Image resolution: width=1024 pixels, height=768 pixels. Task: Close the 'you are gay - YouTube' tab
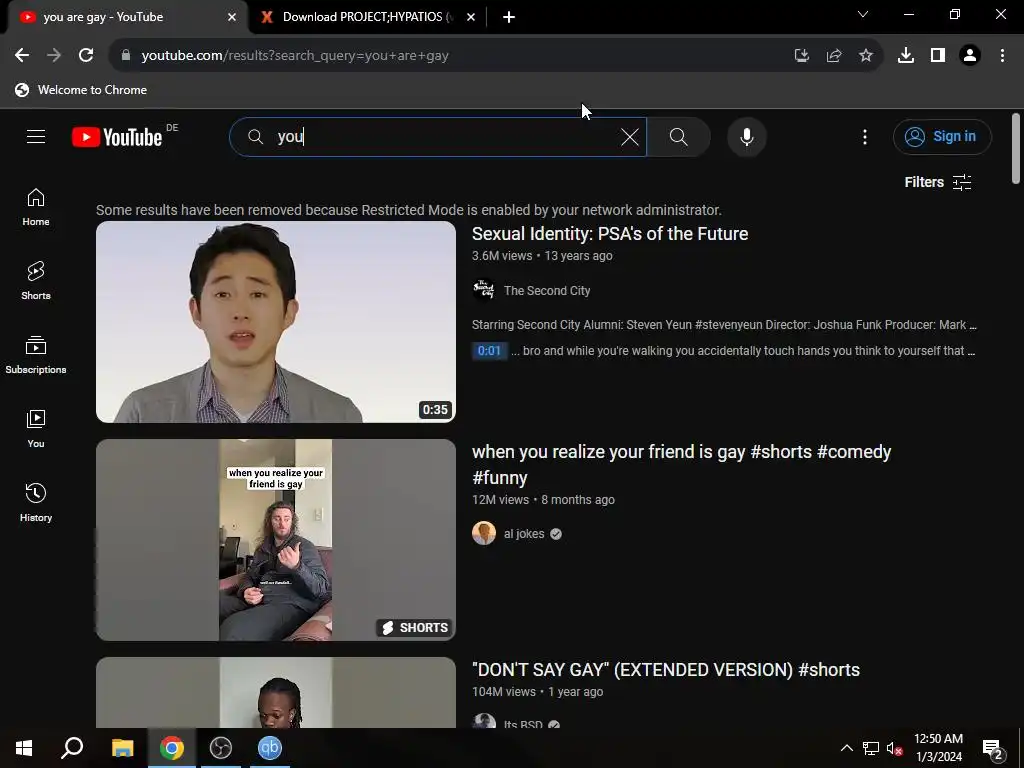pos(232,17)
